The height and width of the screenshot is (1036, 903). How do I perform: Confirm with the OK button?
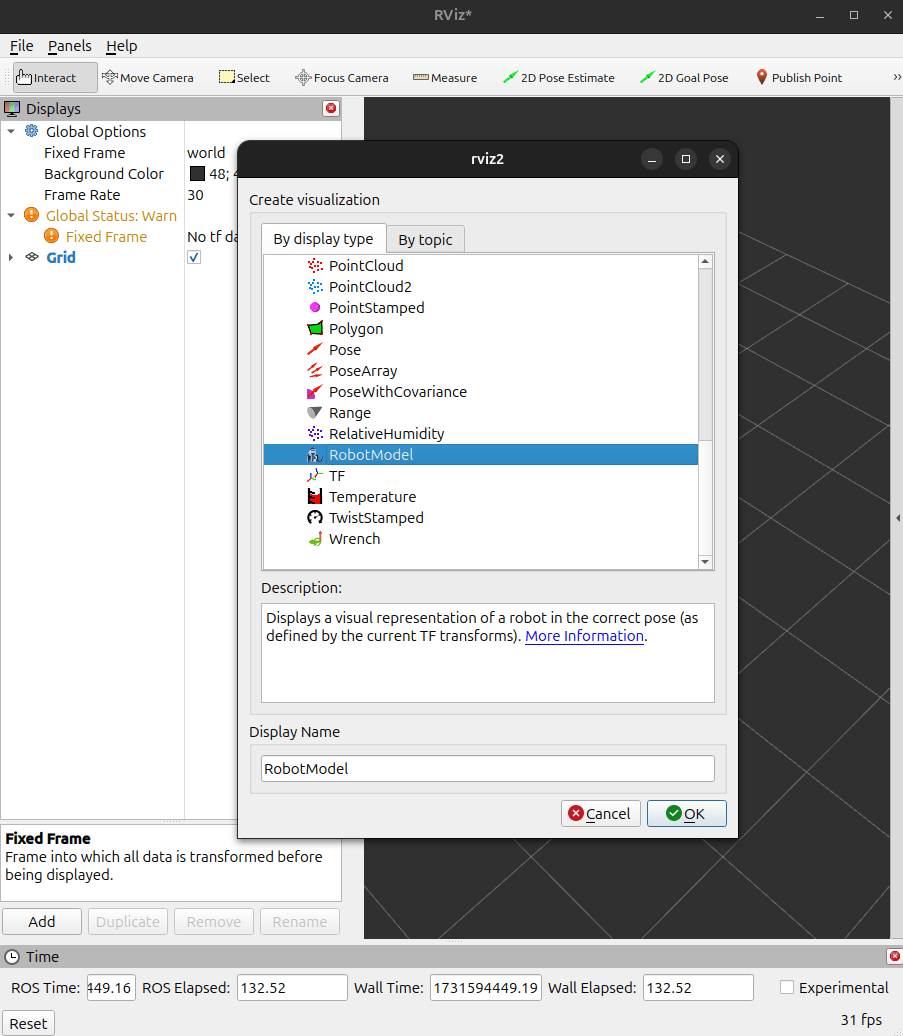(x=686, y=813)
